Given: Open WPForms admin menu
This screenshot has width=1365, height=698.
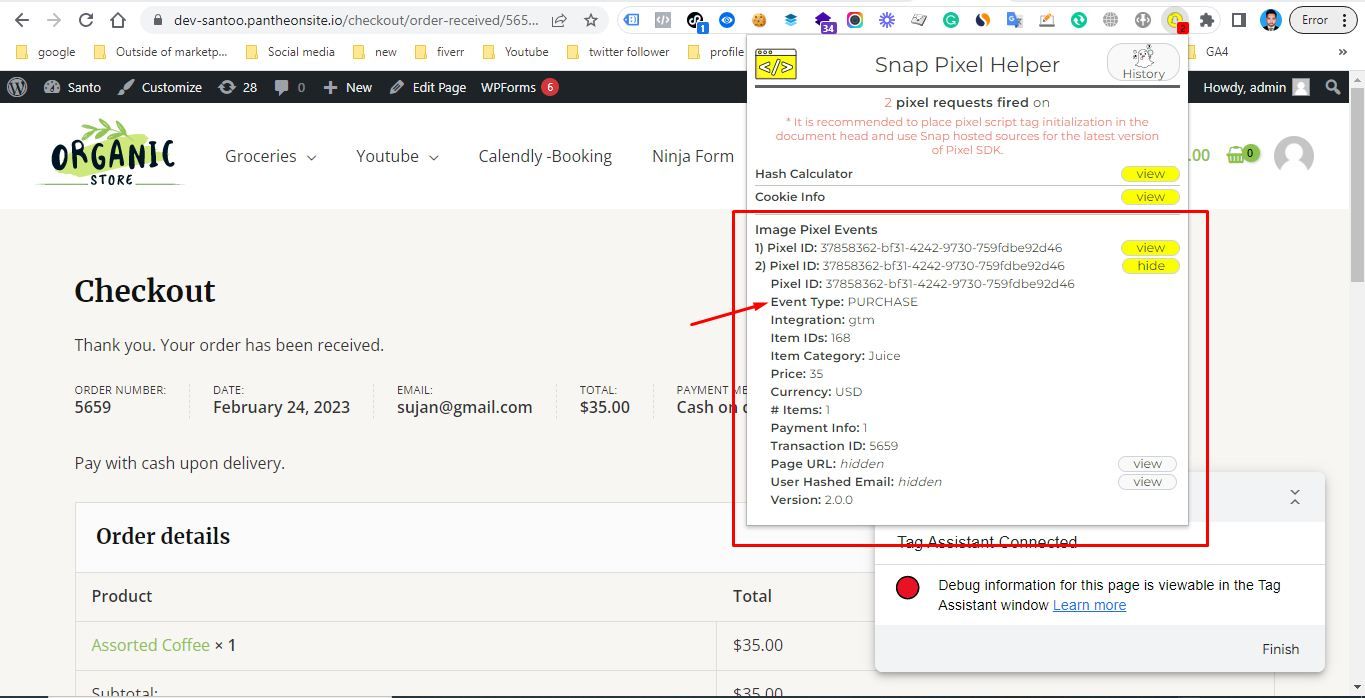Looking at the screenshot, I should pos(519,87).
